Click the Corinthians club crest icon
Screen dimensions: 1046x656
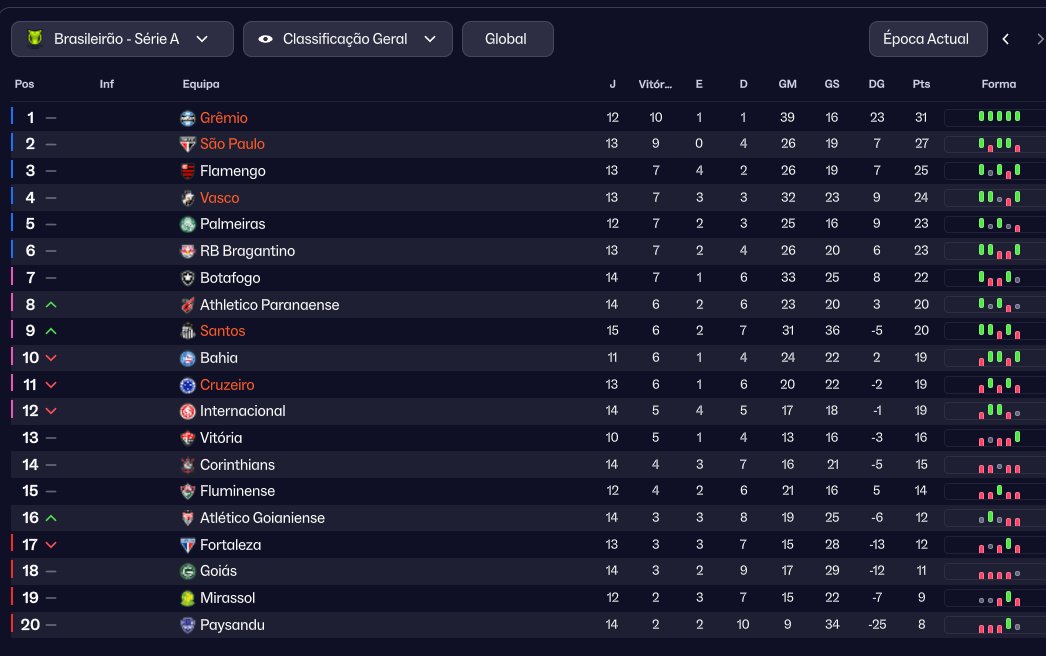[187, 465]
